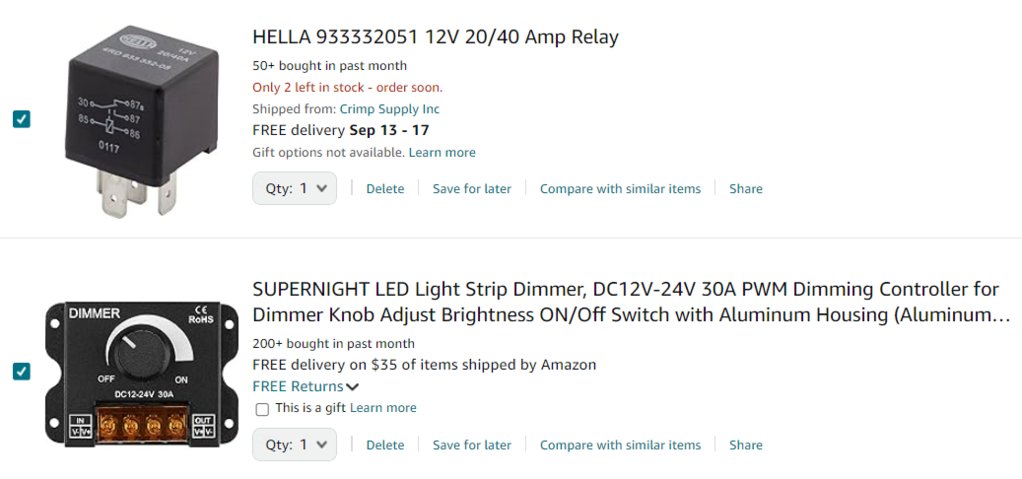Open Learn more about gift options unavailable
The width and height of the screenshot is (1022, 479).
(x=442, y=152)
